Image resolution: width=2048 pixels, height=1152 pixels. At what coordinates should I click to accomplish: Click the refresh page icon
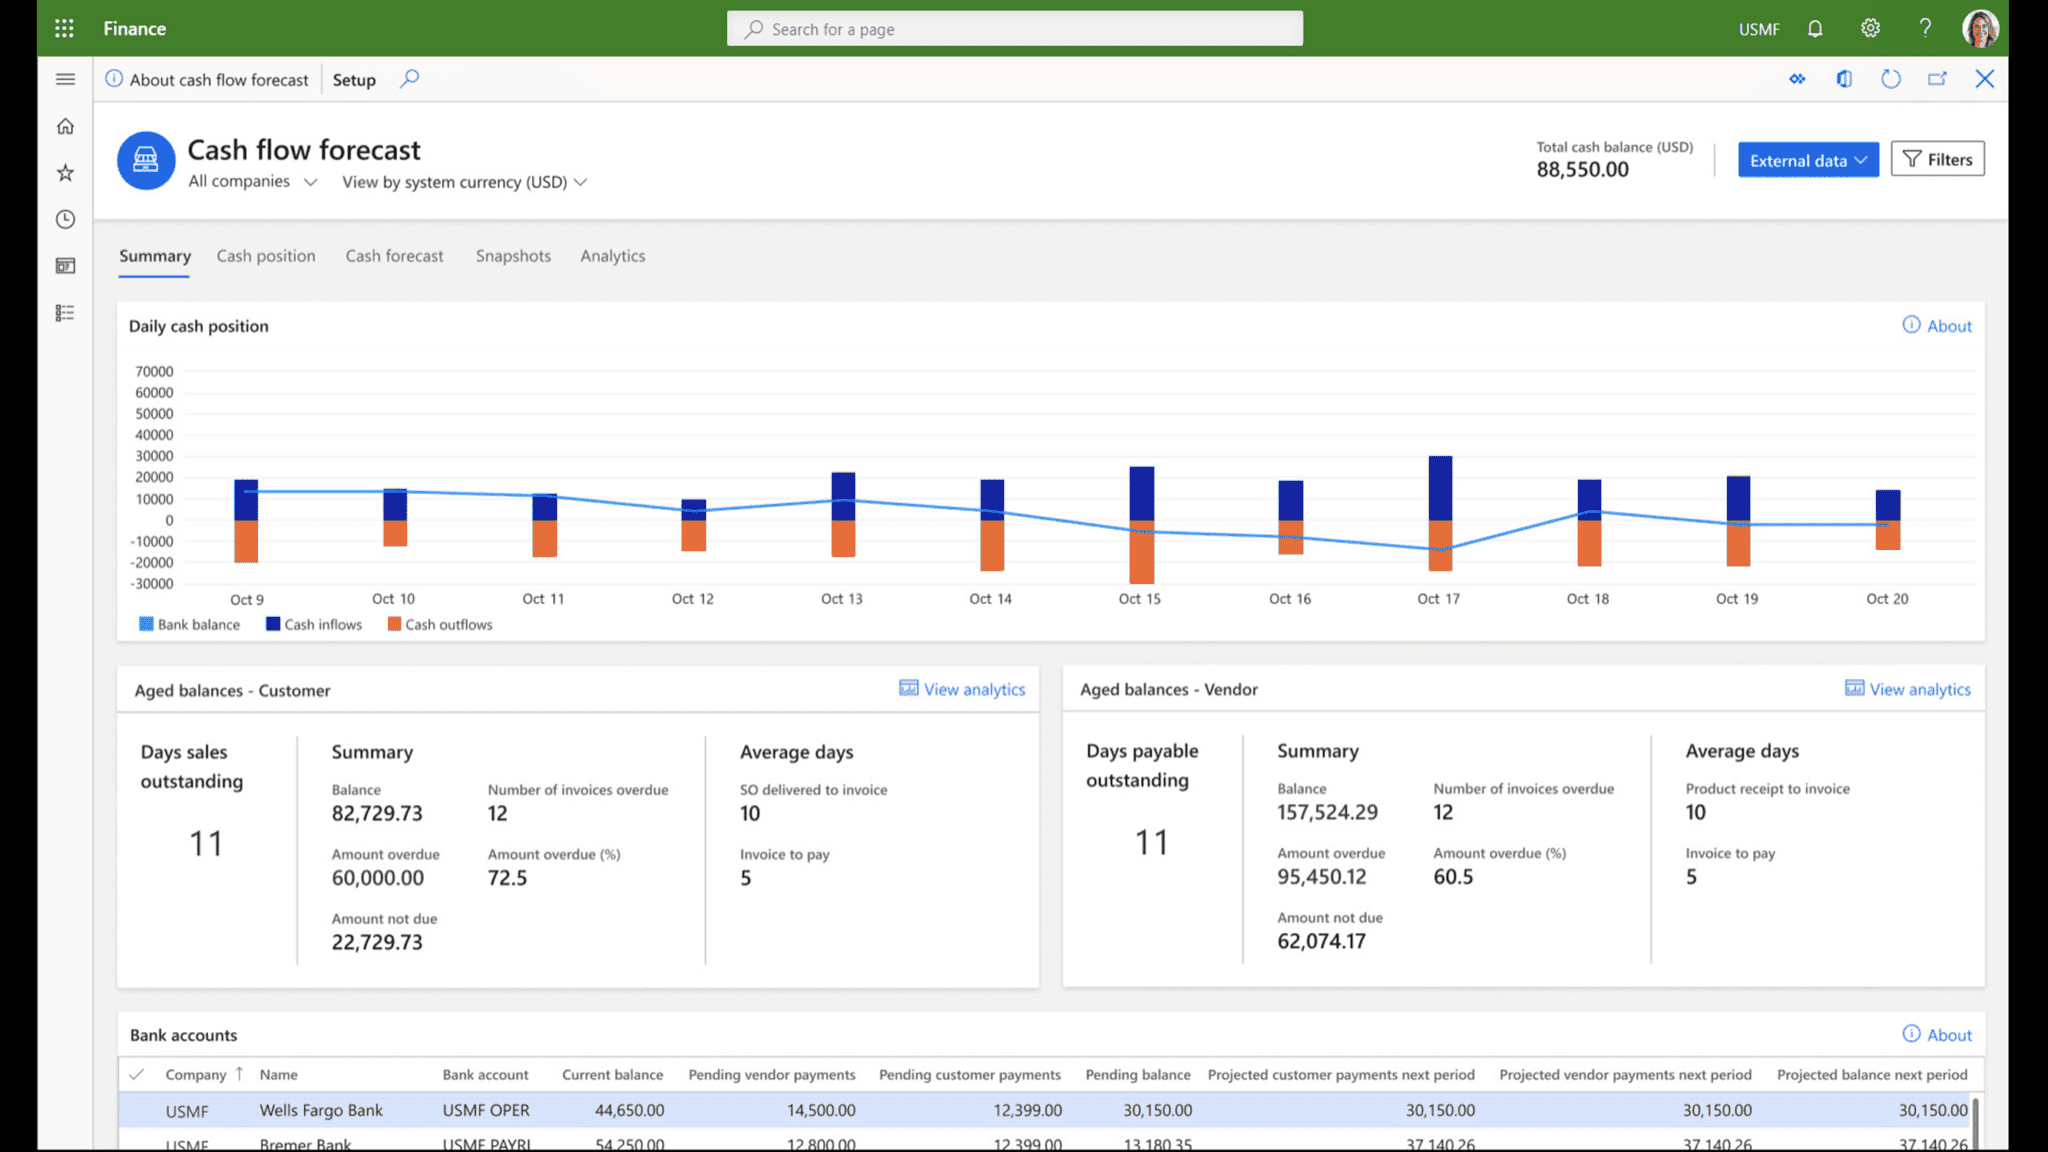pos(1890,79)
